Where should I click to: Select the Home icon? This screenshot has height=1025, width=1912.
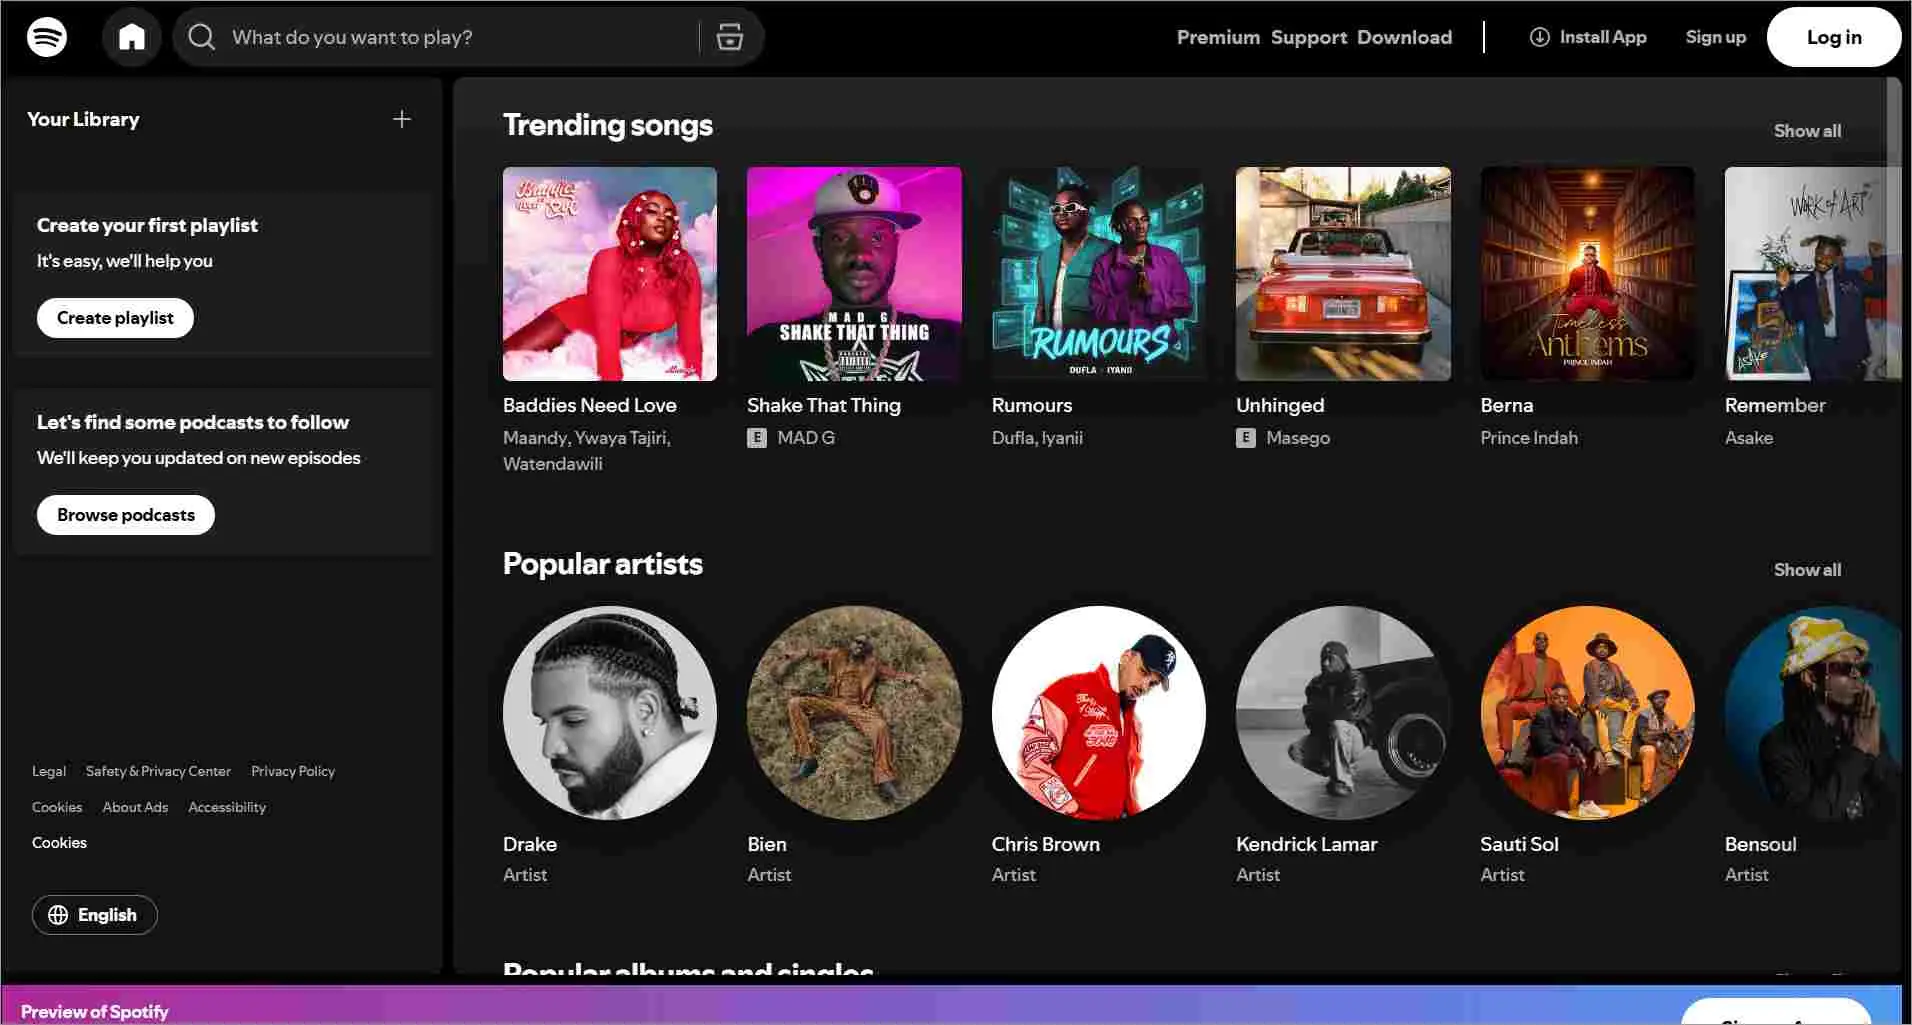pyautogui.click(x=131, y=36)
